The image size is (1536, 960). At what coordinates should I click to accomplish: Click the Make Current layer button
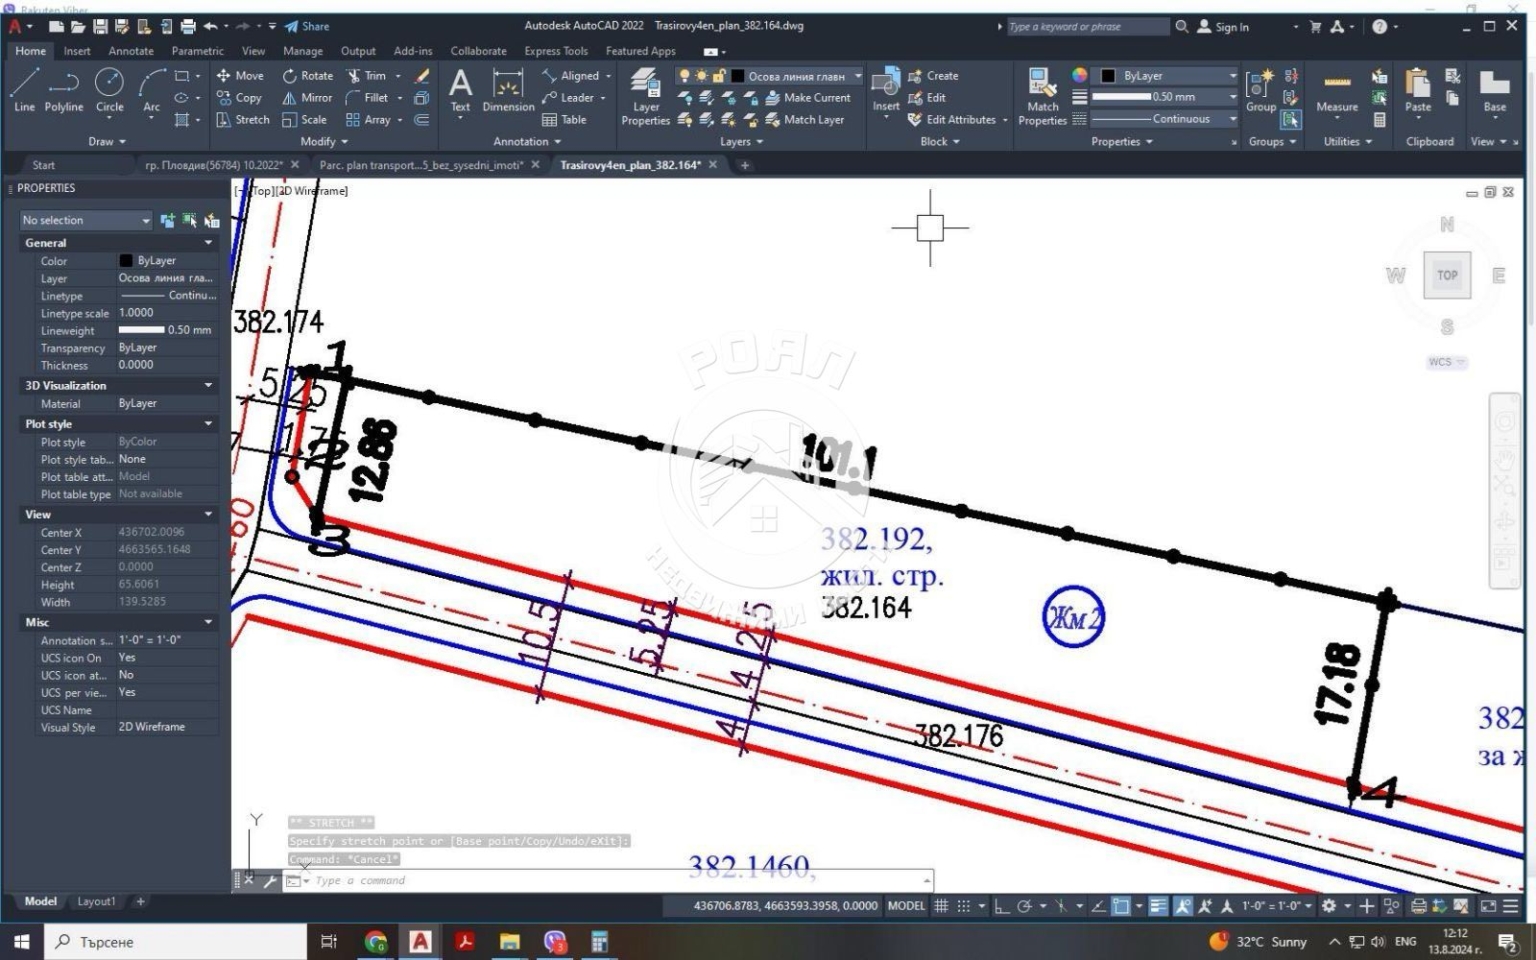point(808,98)
